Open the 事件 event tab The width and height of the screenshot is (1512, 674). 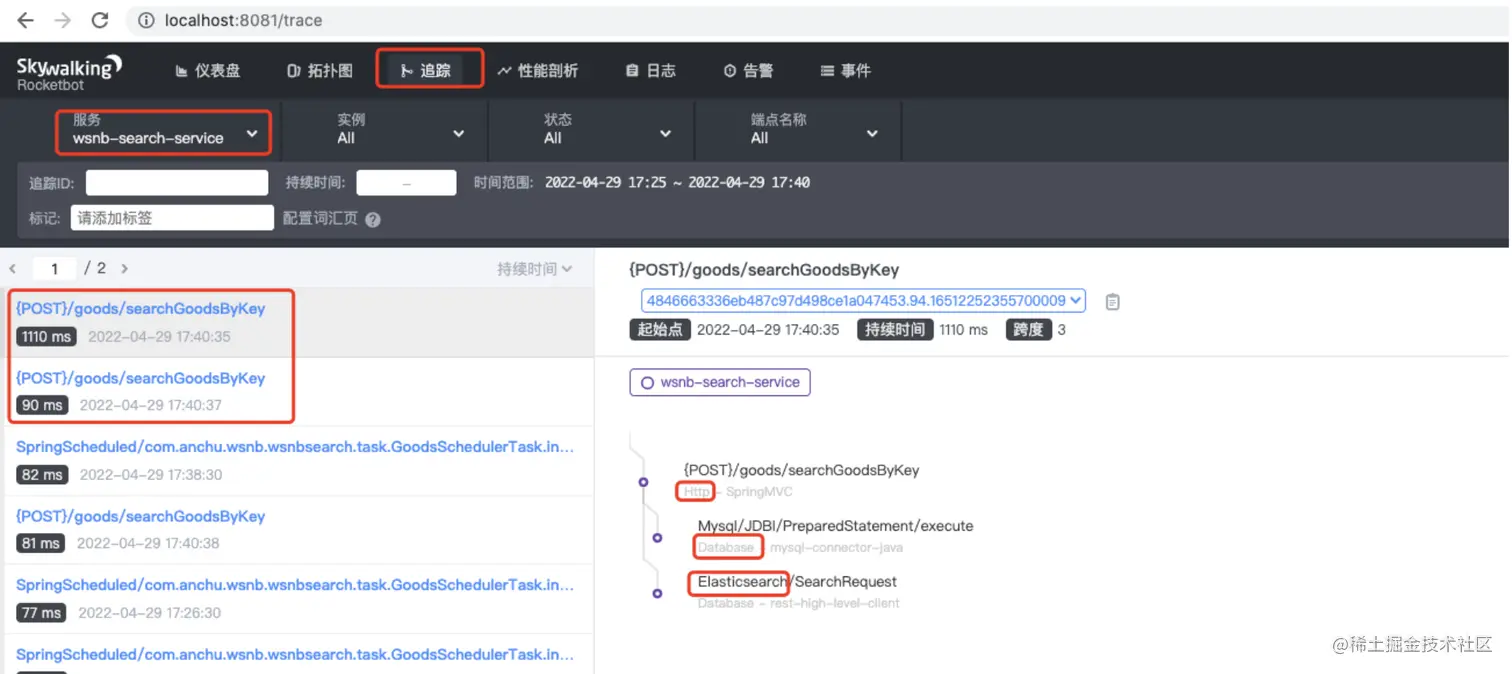tap(845, 71)
